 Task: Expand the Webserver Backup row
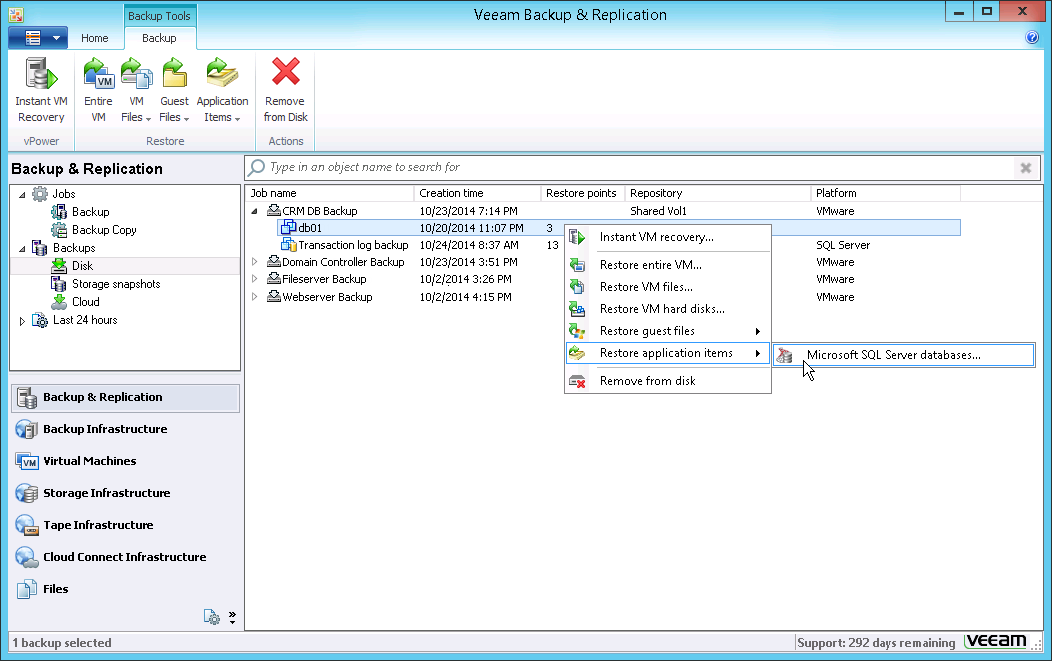255,297
